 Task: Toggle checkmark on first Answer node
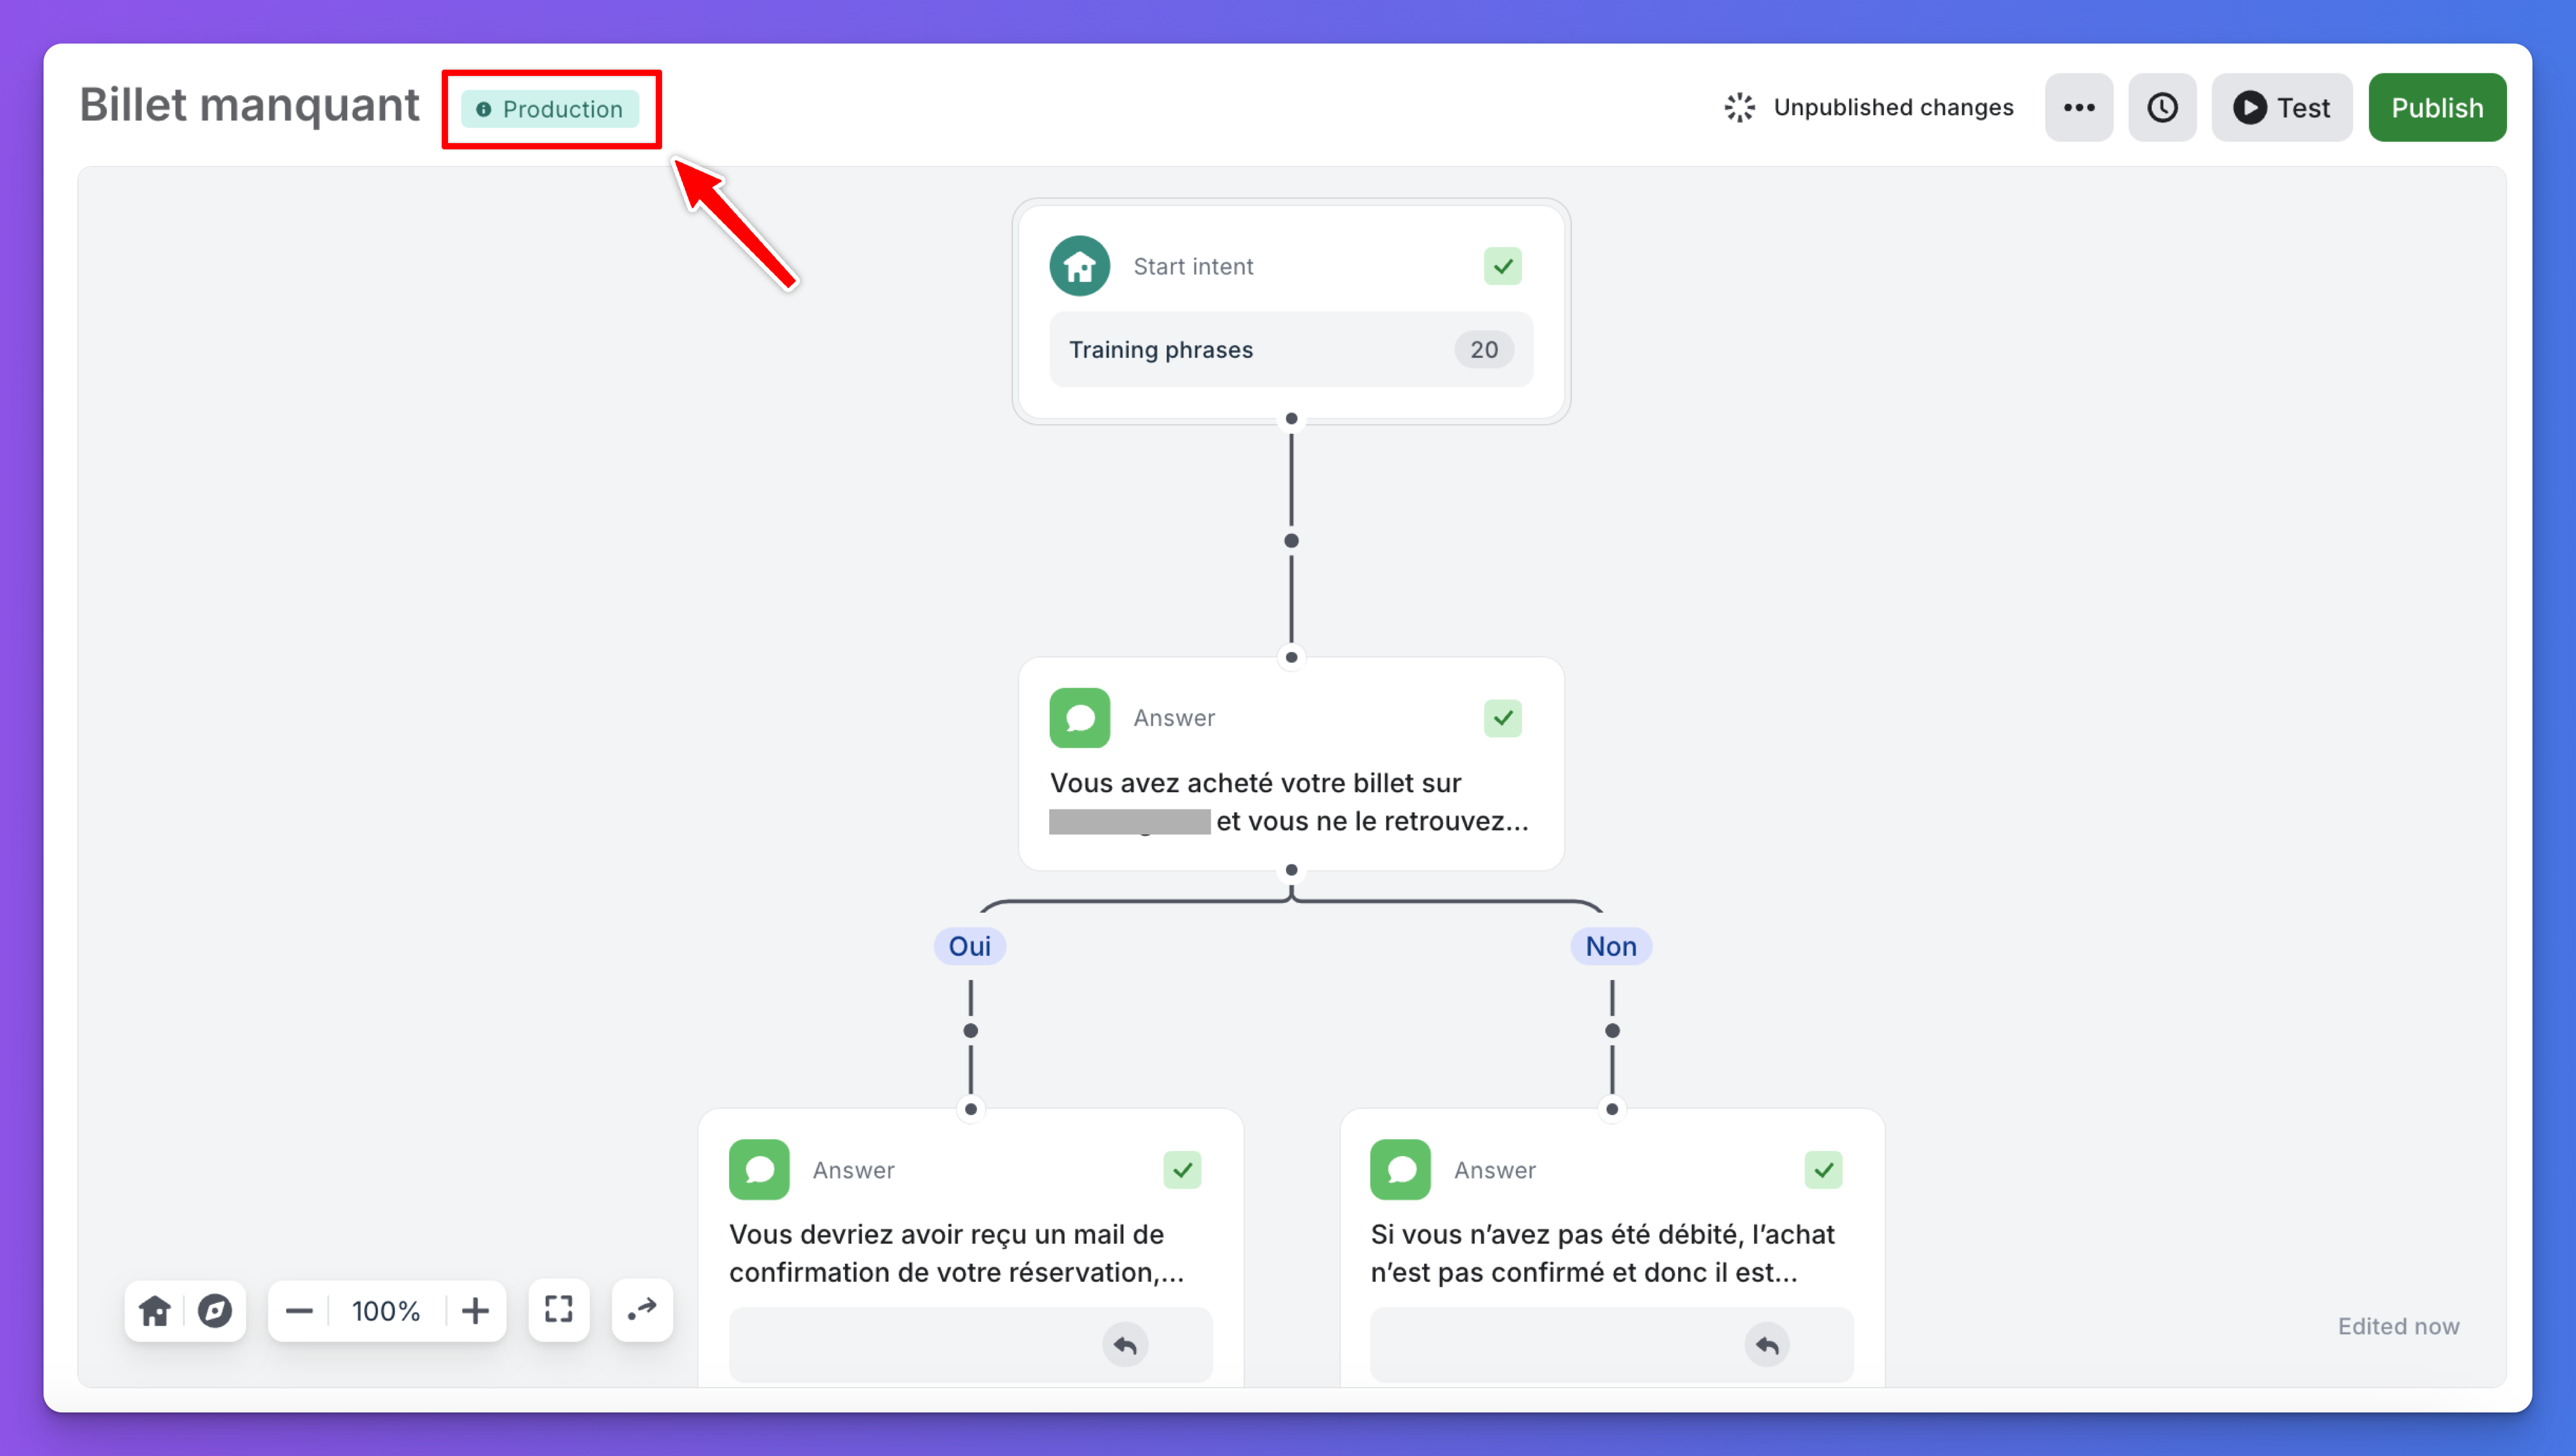[1502, 718]
